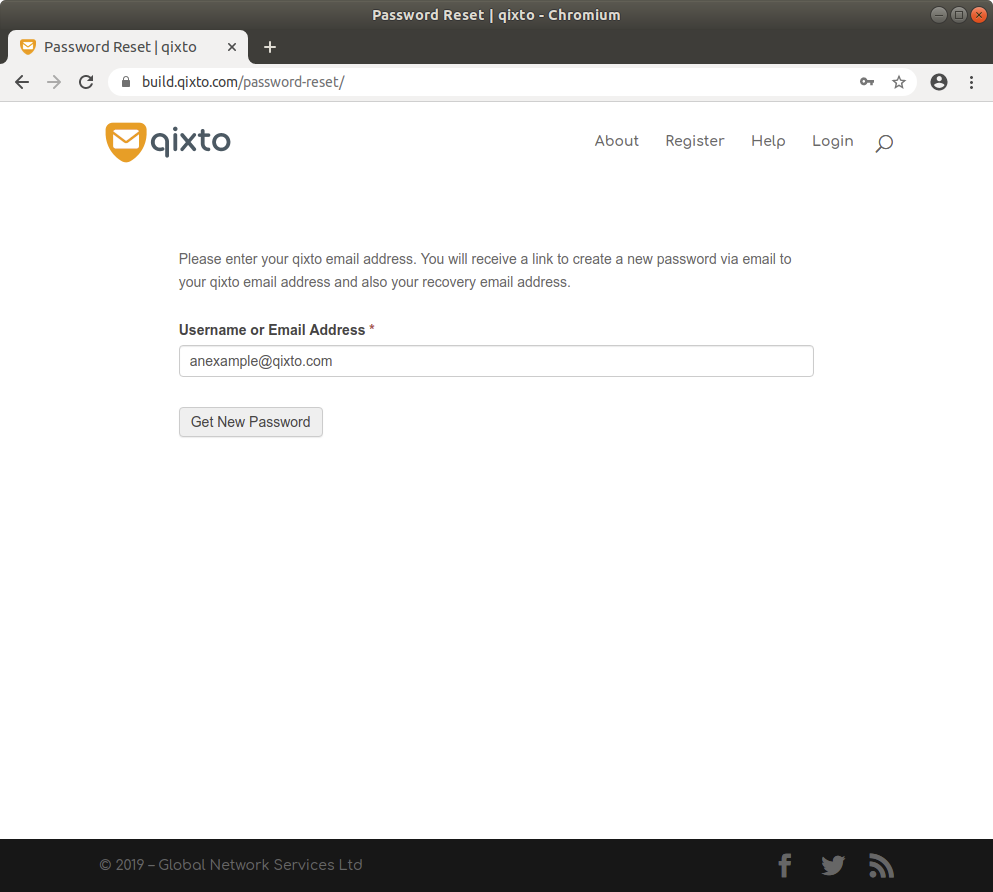993x892 pixels.
Task: Bookmark this page with the star
Action: pyautogui.click(x=899, y=82)
